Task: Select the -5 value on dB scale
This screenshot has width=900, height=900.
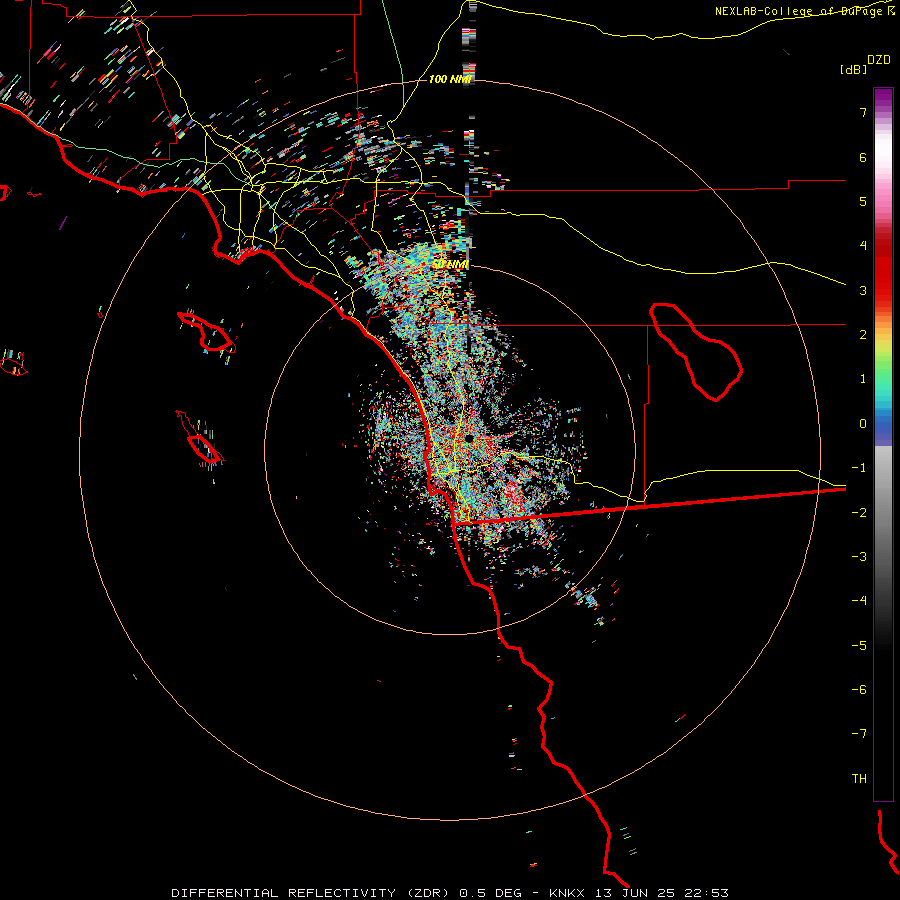Action: (x=859, y=646)
